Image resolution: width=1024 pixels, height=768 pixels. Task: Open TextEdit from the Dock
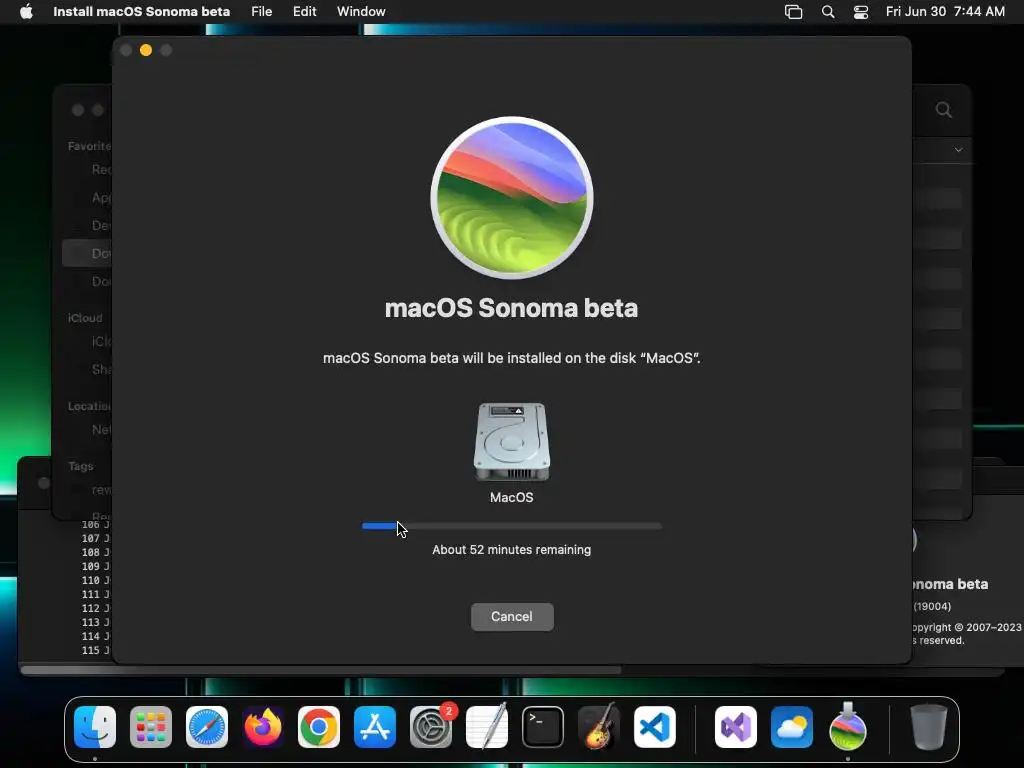487,726
